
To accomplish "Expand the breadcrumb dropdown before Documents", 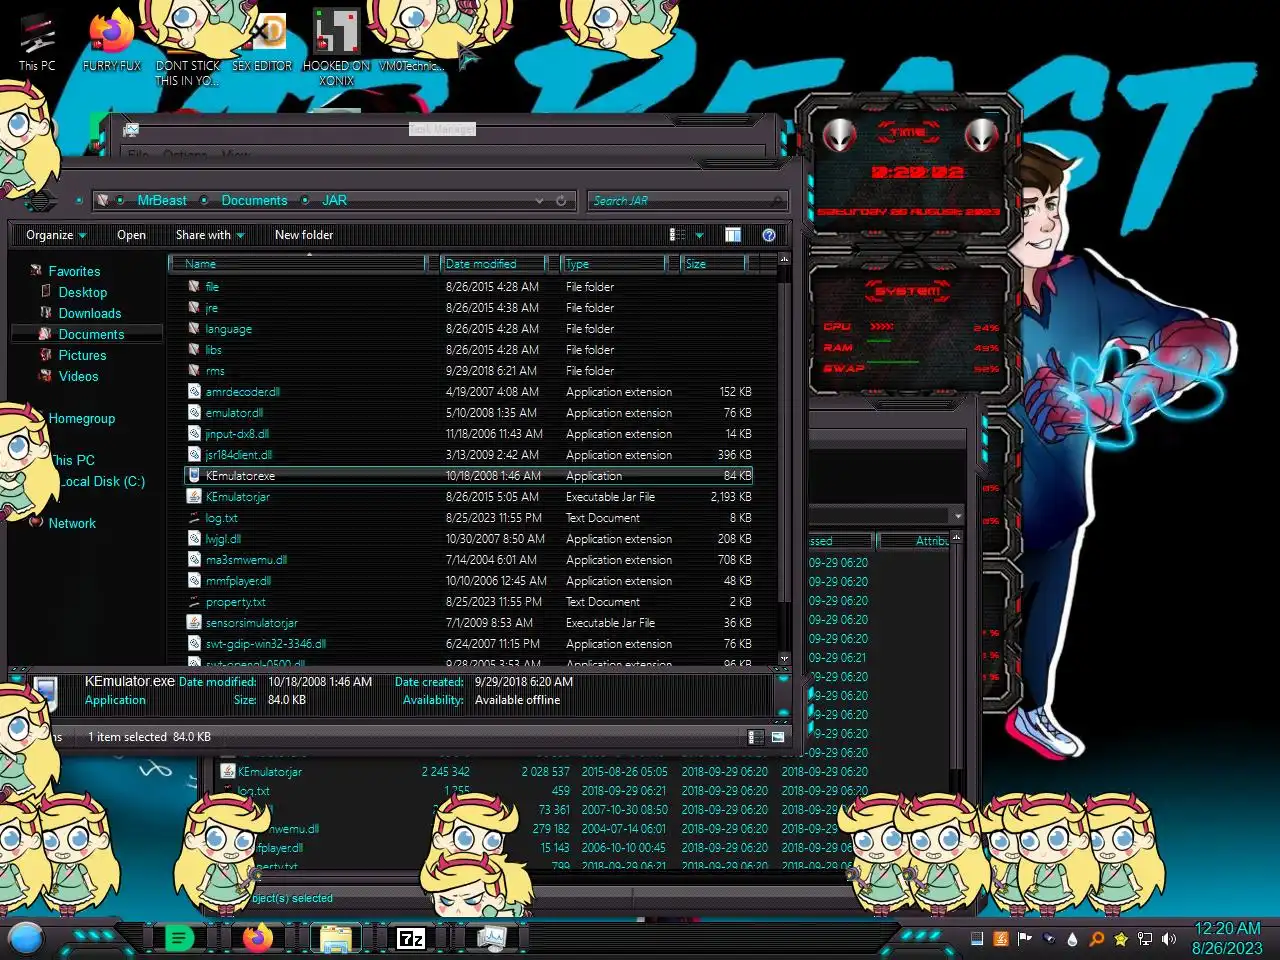I will (x=204, y=201).
